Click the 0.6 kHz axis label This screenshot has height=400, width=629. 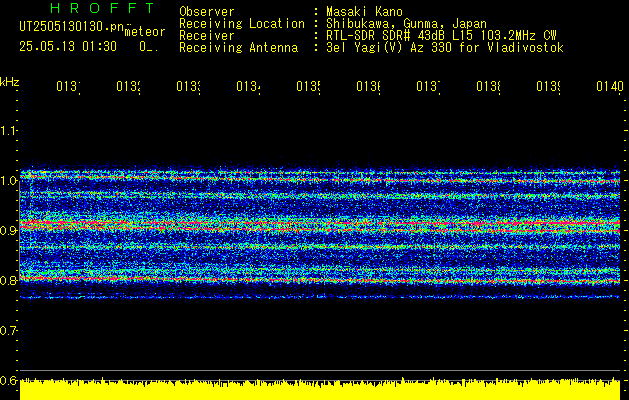(8, 380)
